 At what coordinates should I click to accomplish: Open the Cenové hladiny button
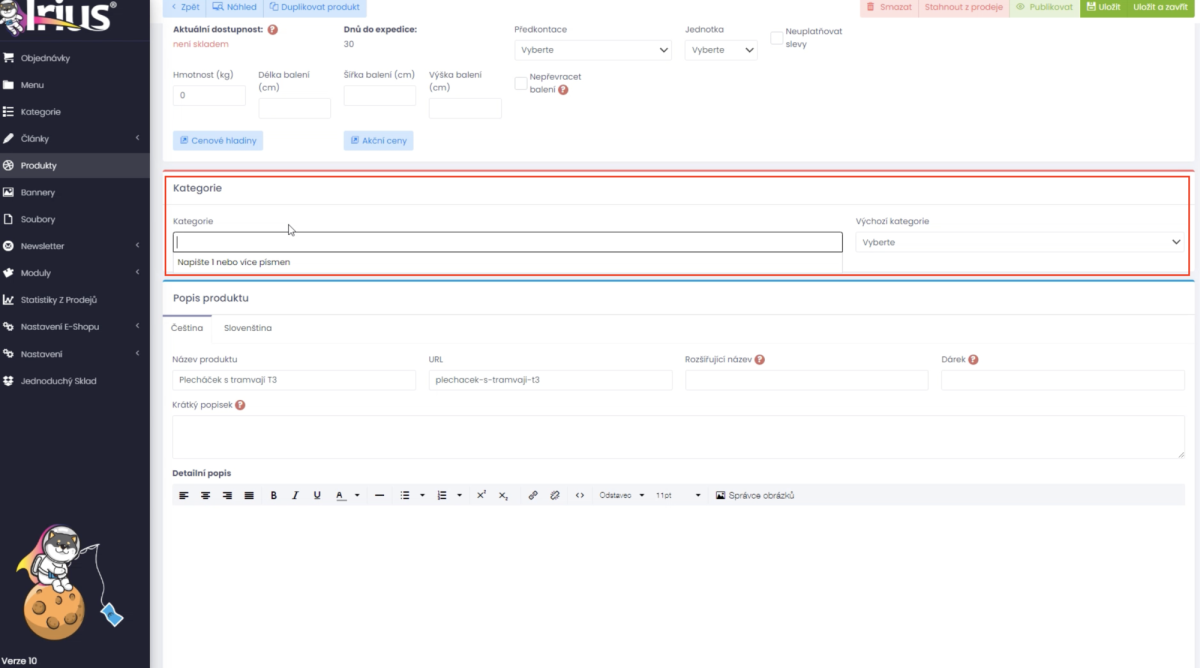click(x=218, y=141)
